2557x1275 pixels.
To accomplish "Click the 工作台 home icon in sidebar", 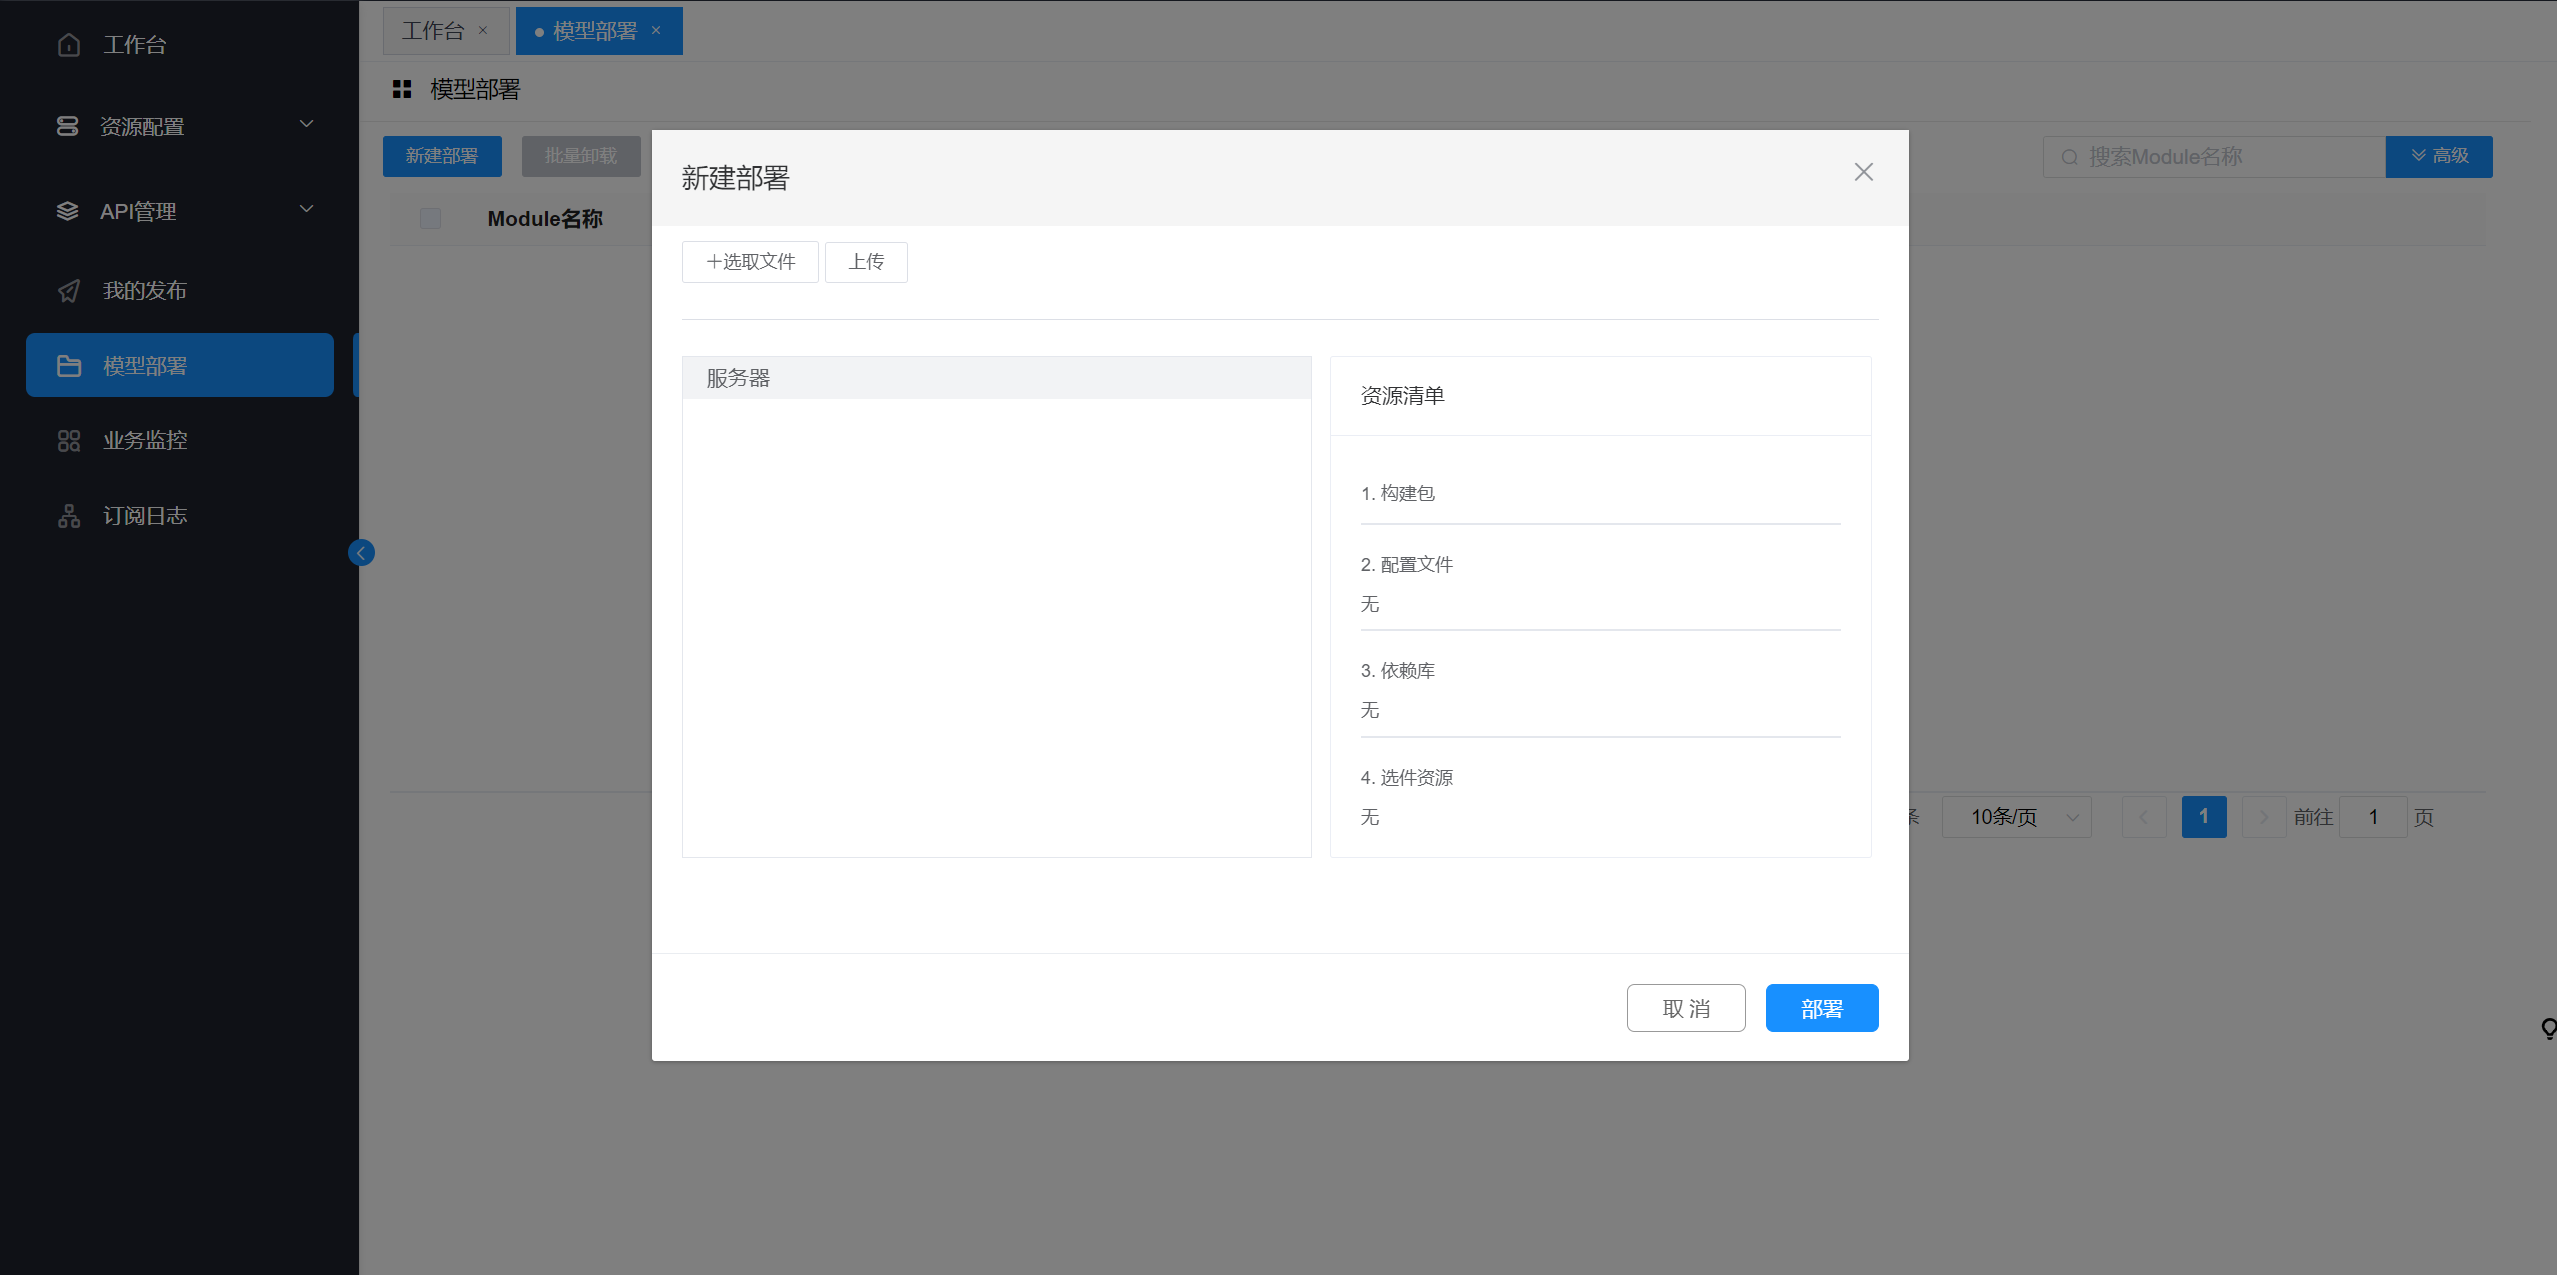I will (69, 45).
